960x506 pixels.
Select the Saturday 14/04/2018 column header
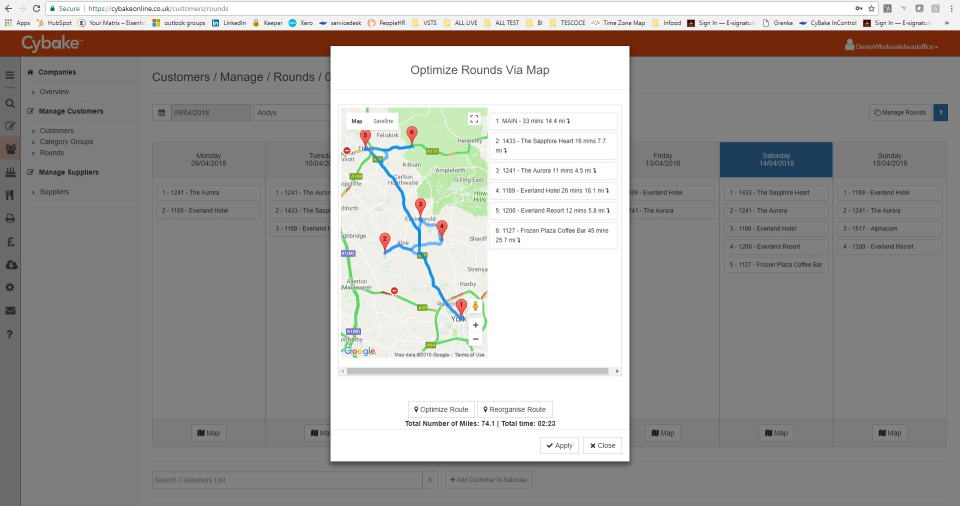pos(776,160)
